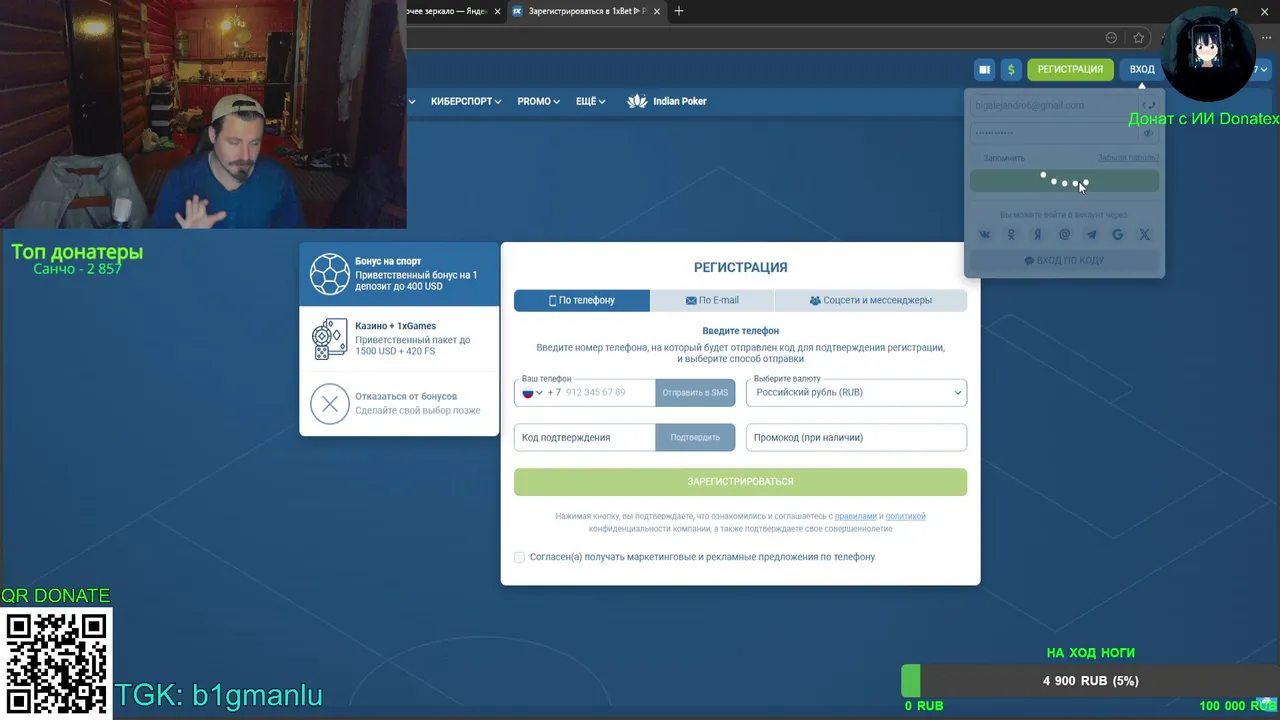Click the Код подтверждения input field
The height and width of the screenshot is (720, 1280).
coord(585,437)
